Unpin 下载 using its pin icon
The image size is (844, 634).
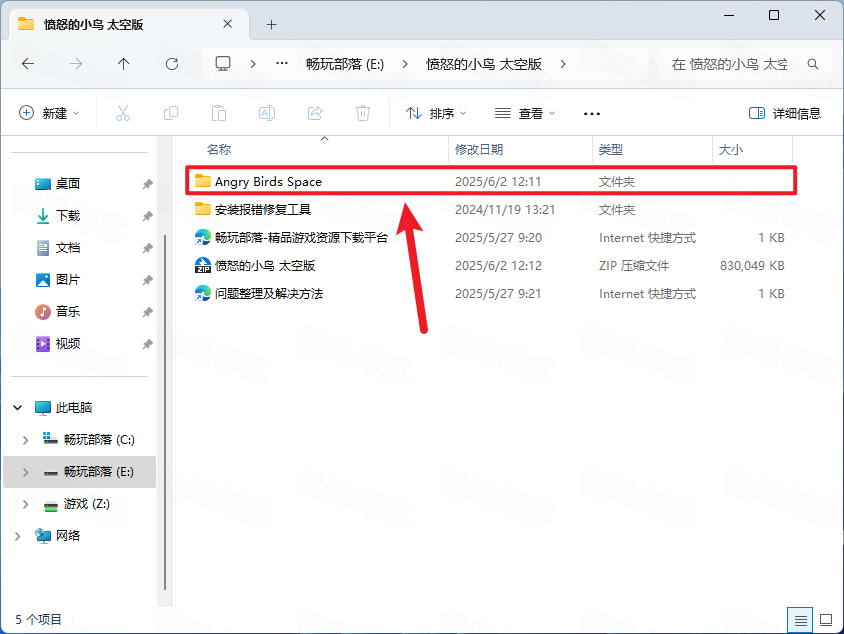pos(147,216)
